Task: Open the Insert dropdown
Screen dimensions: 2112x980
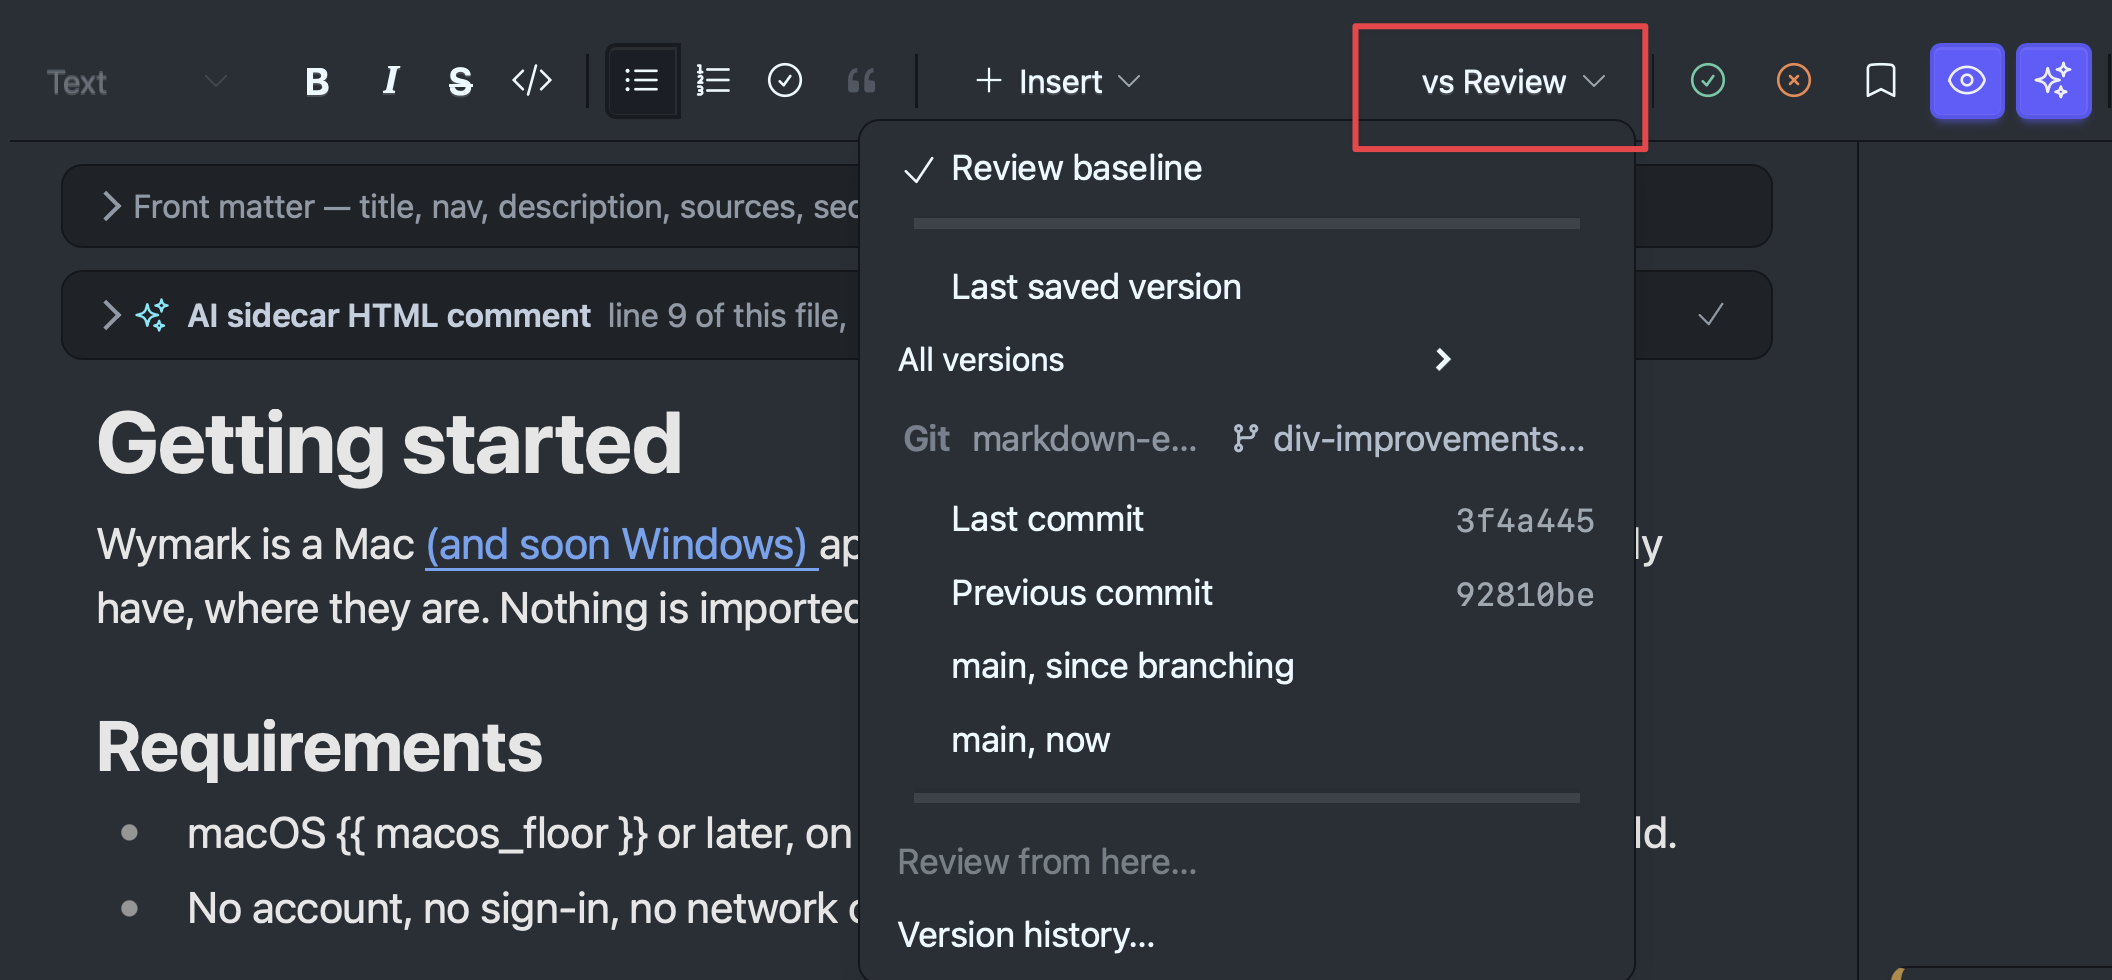Action: [1058, 81]
